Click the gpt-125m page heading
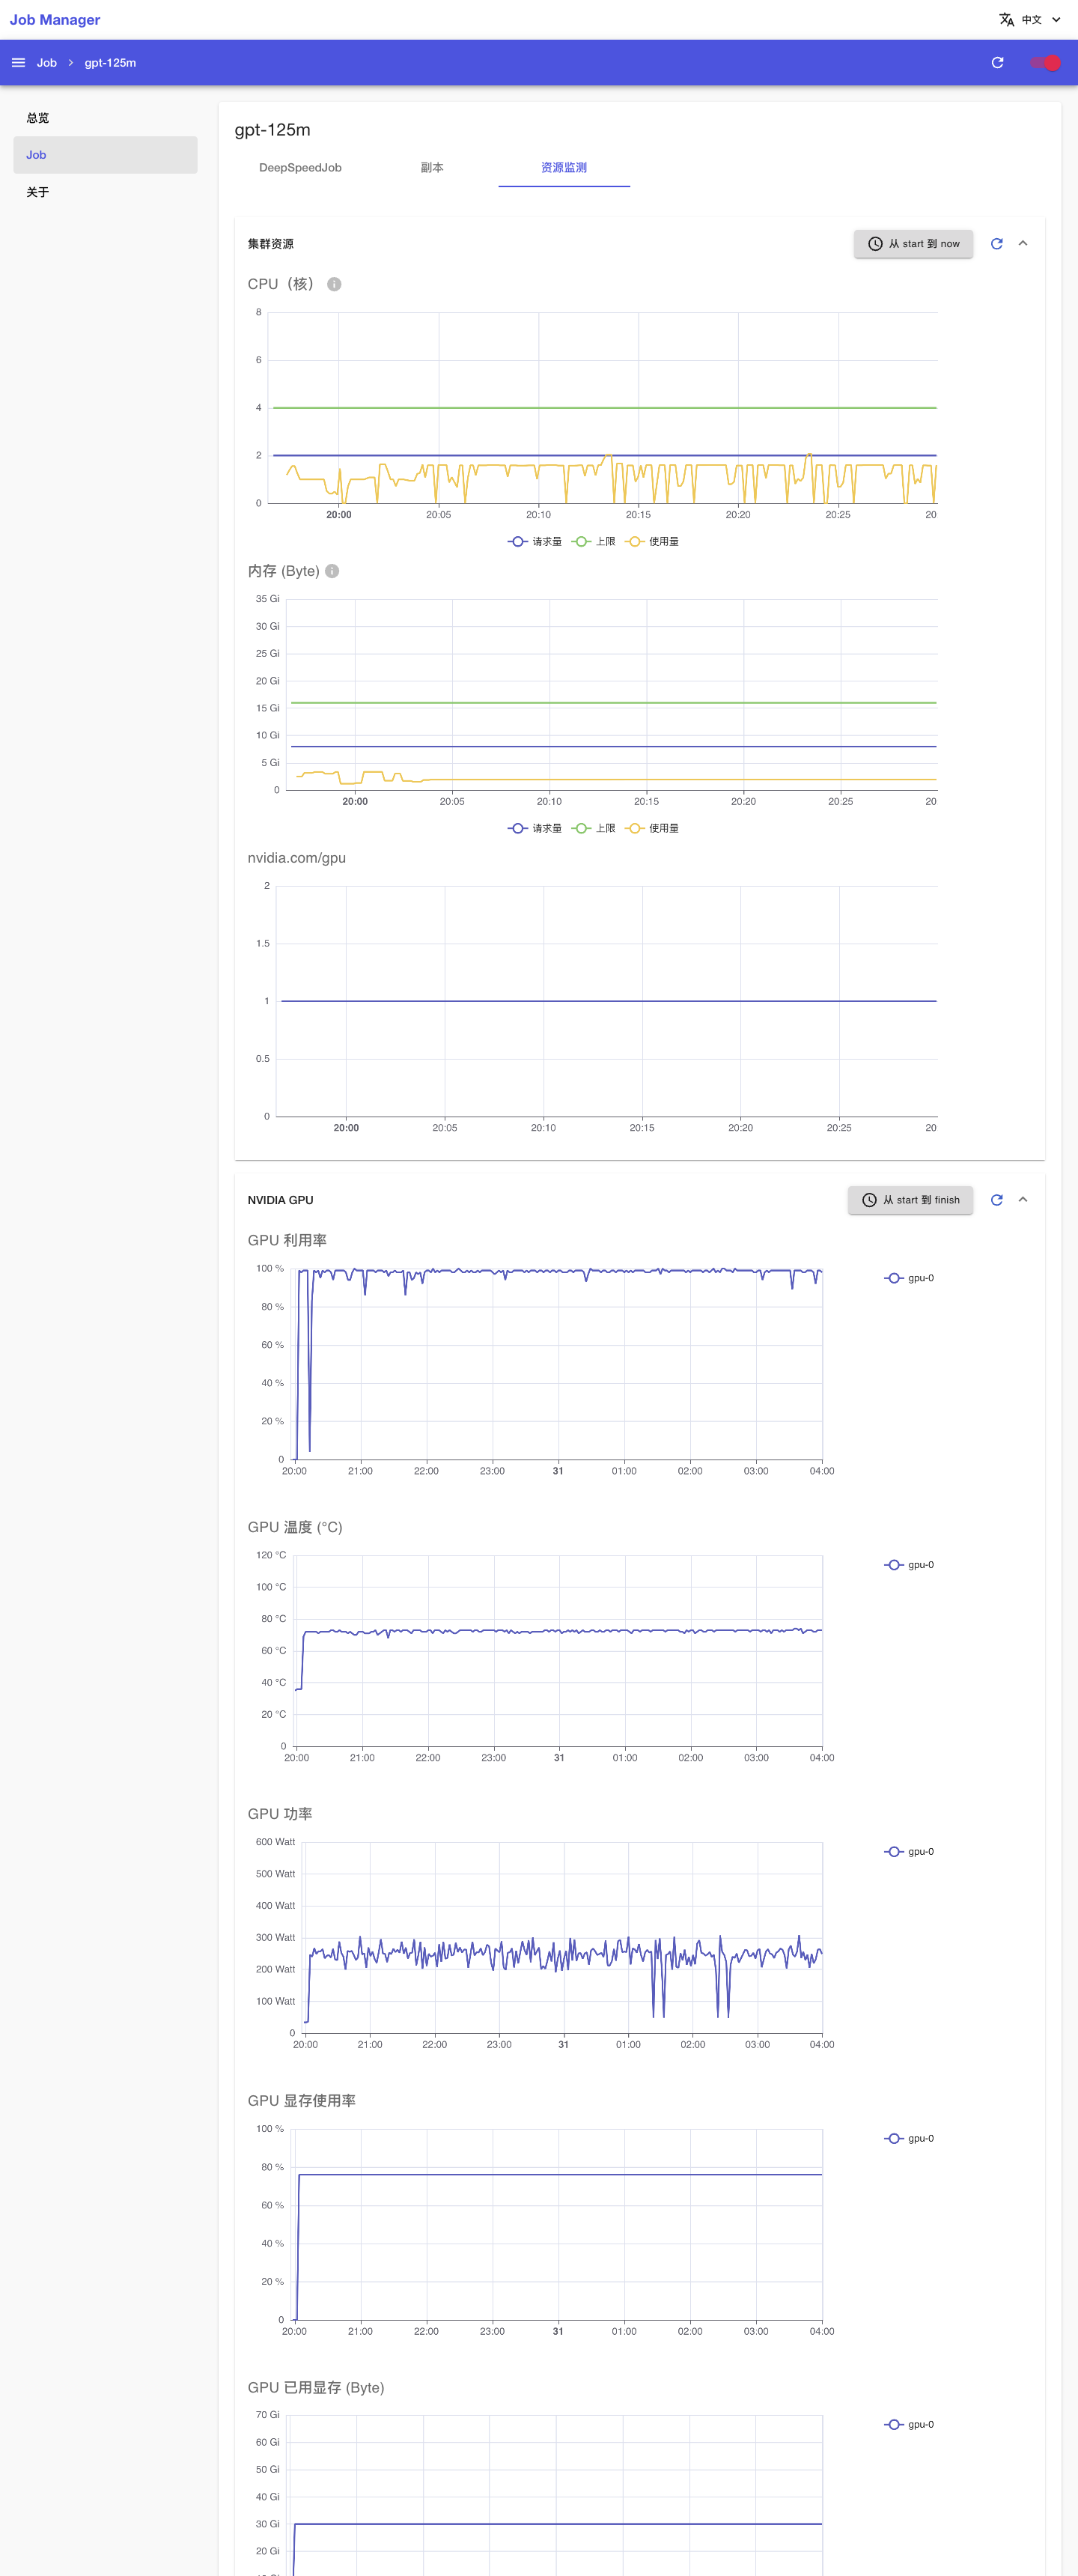Screen dimensions: 1078x2576 click(x=272, y=130)
